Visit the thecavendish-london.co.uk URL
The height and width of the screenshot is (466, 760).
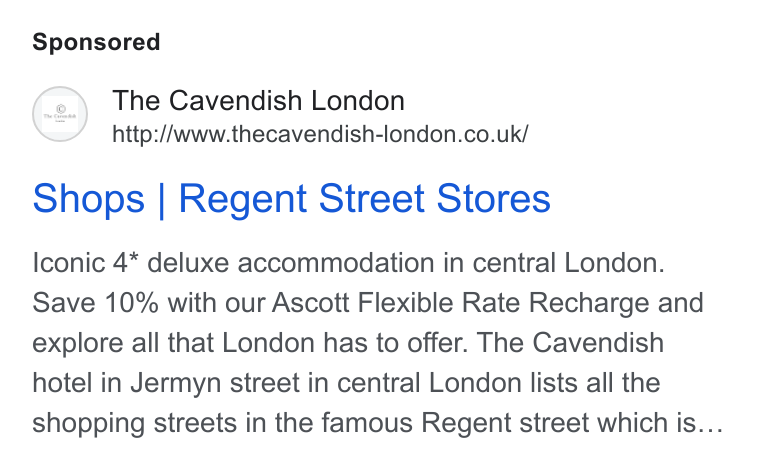pos(320,134)
